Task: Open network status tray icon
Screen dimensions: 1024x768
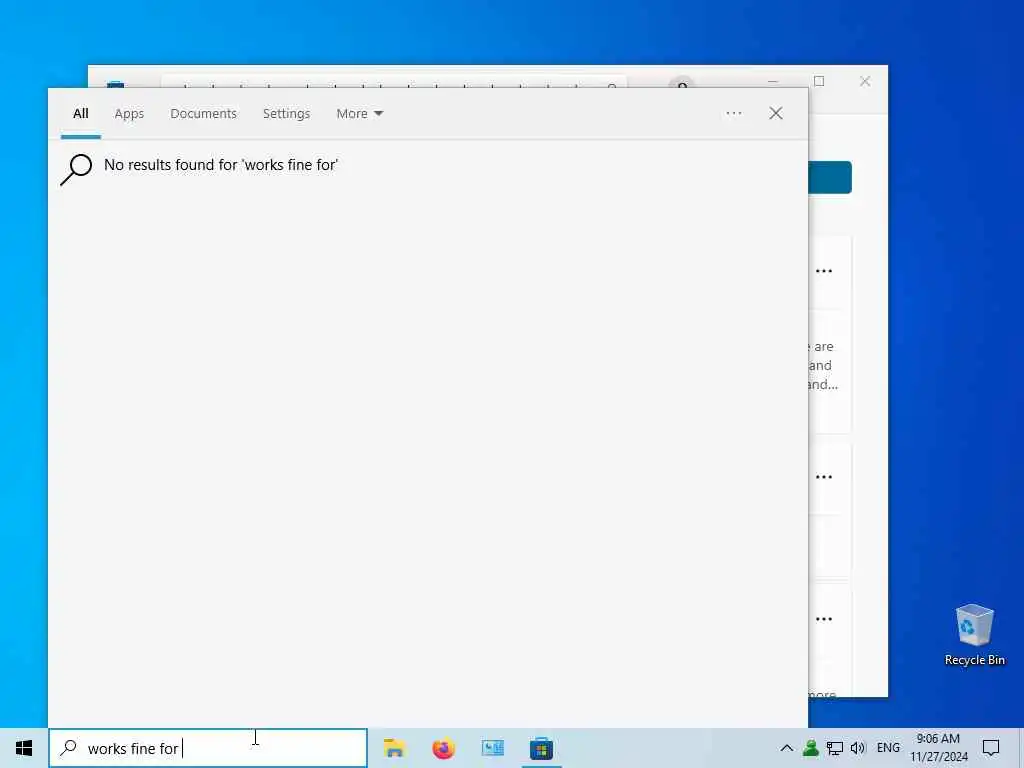Action: point(834,748)
